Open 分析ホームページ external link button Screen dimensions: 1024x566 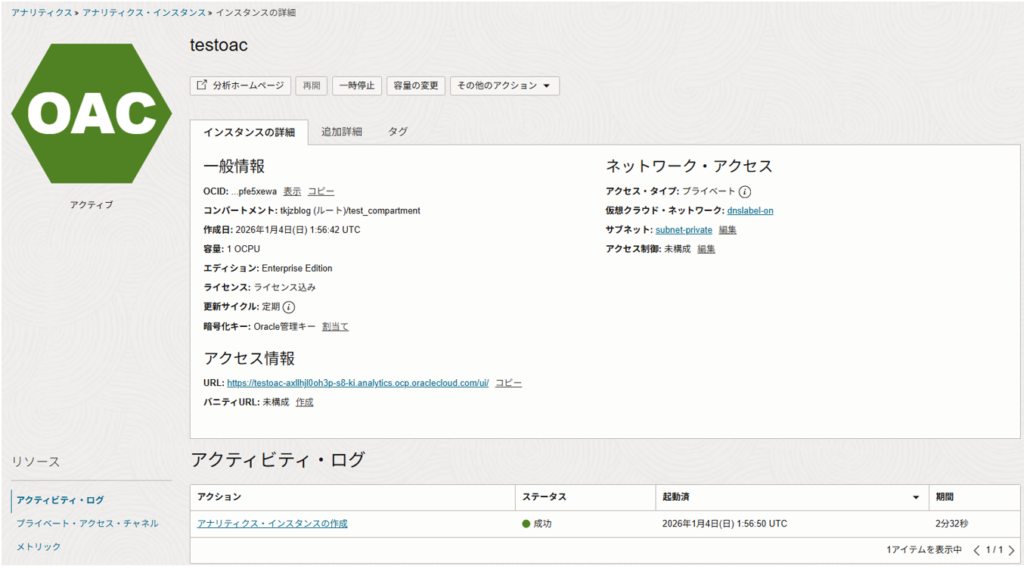pos(241,86)
